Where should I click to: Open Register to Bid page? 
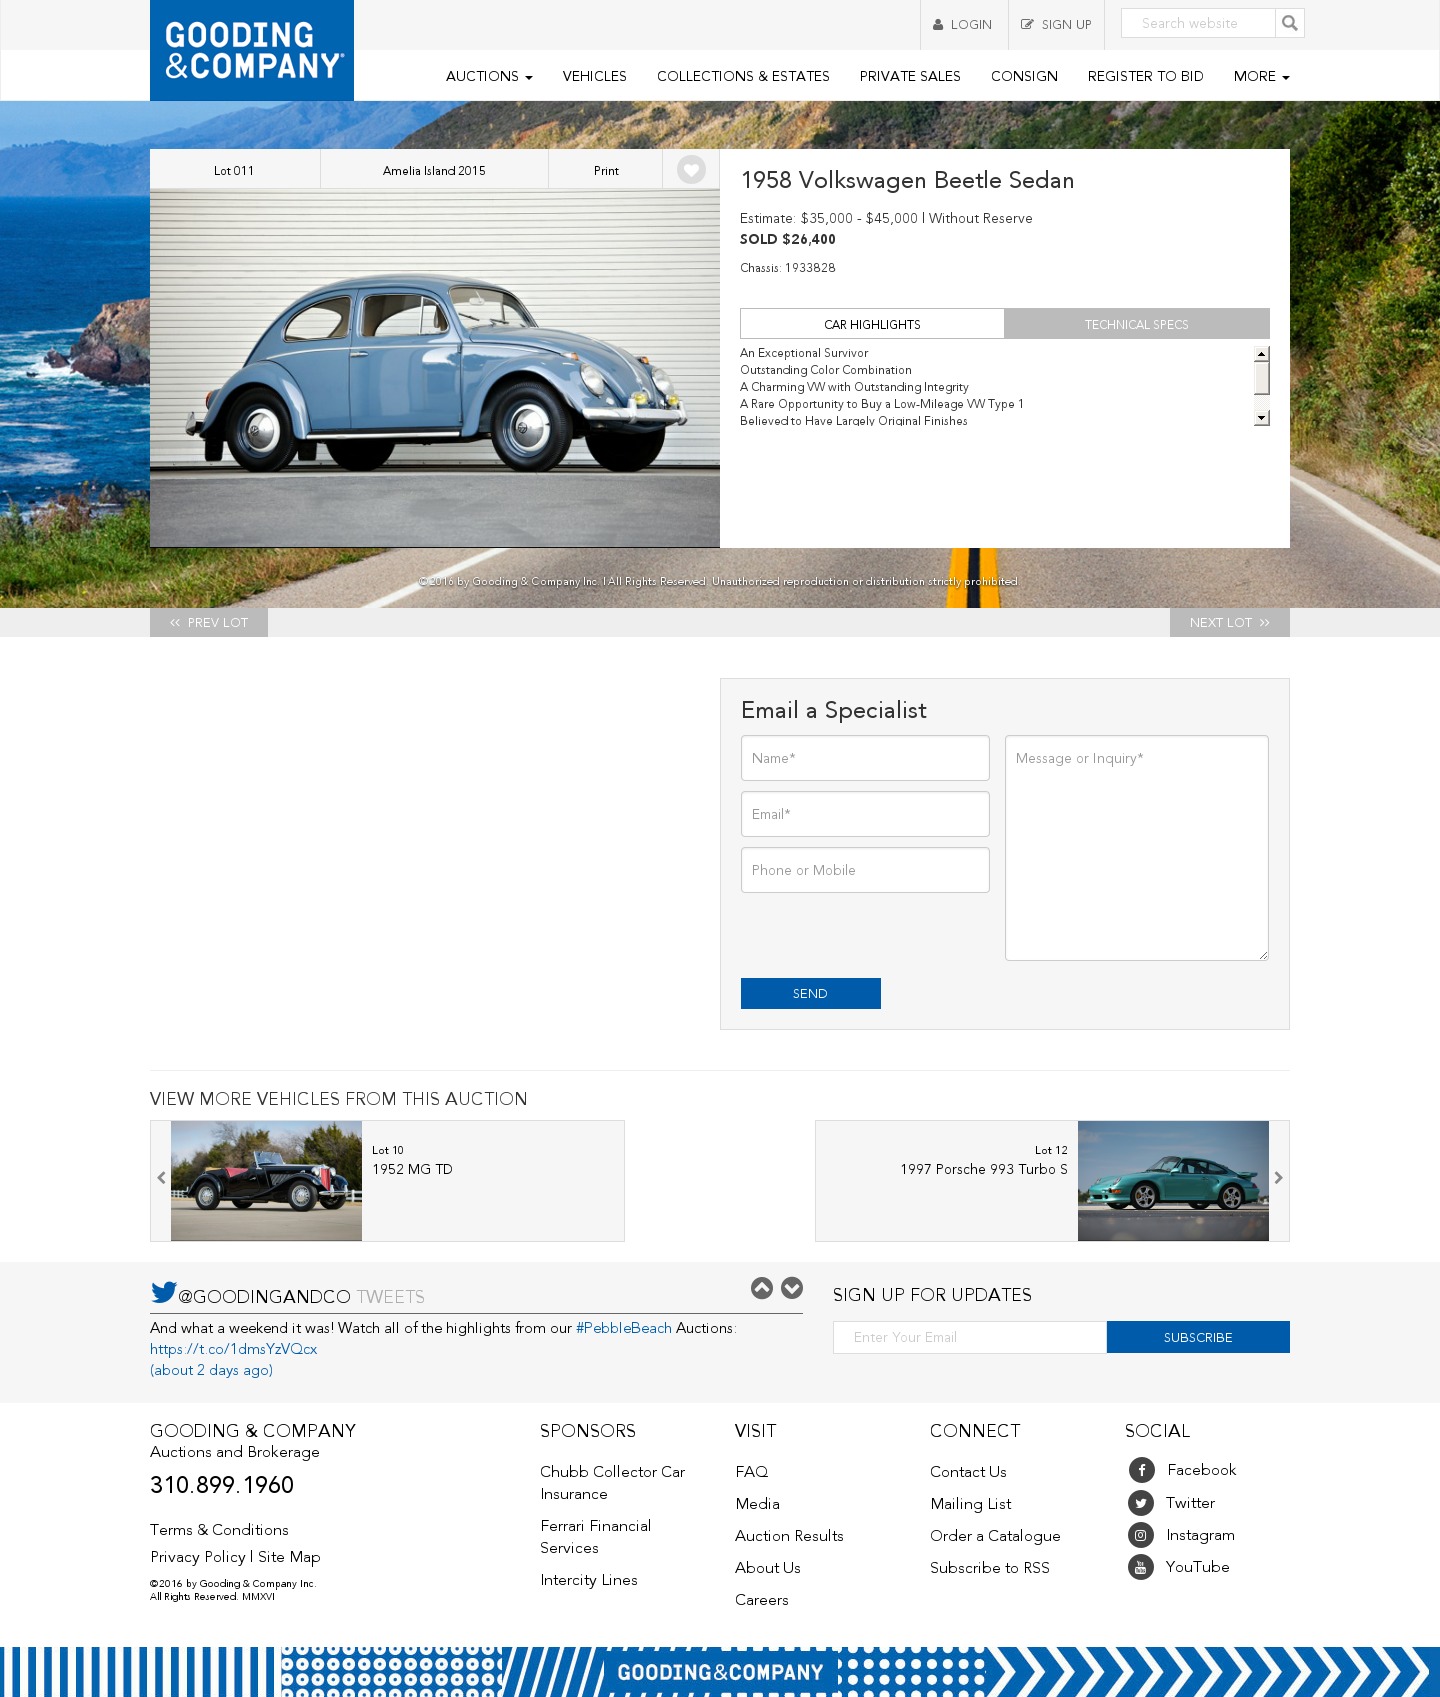click(x=1145, y=76)
